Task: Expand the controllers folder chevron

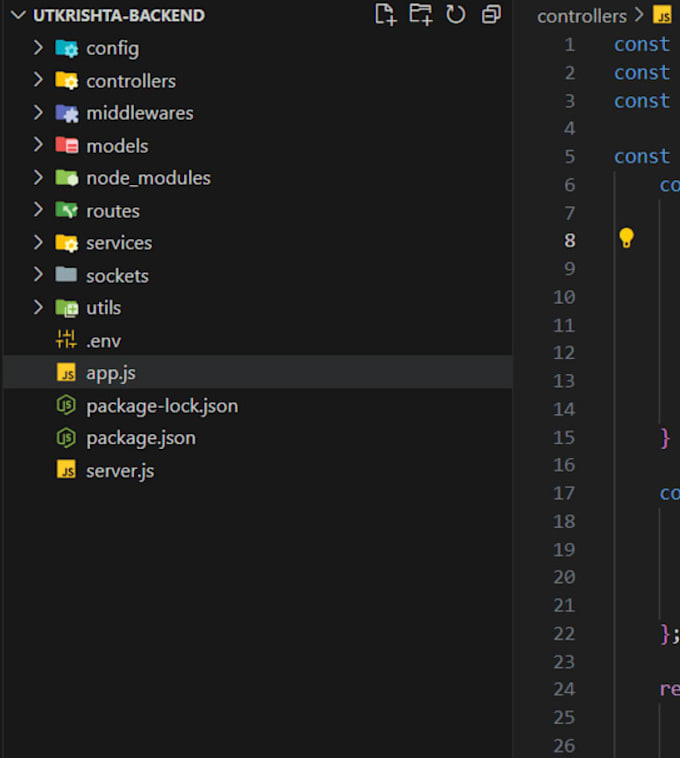Action: [38, 80]
